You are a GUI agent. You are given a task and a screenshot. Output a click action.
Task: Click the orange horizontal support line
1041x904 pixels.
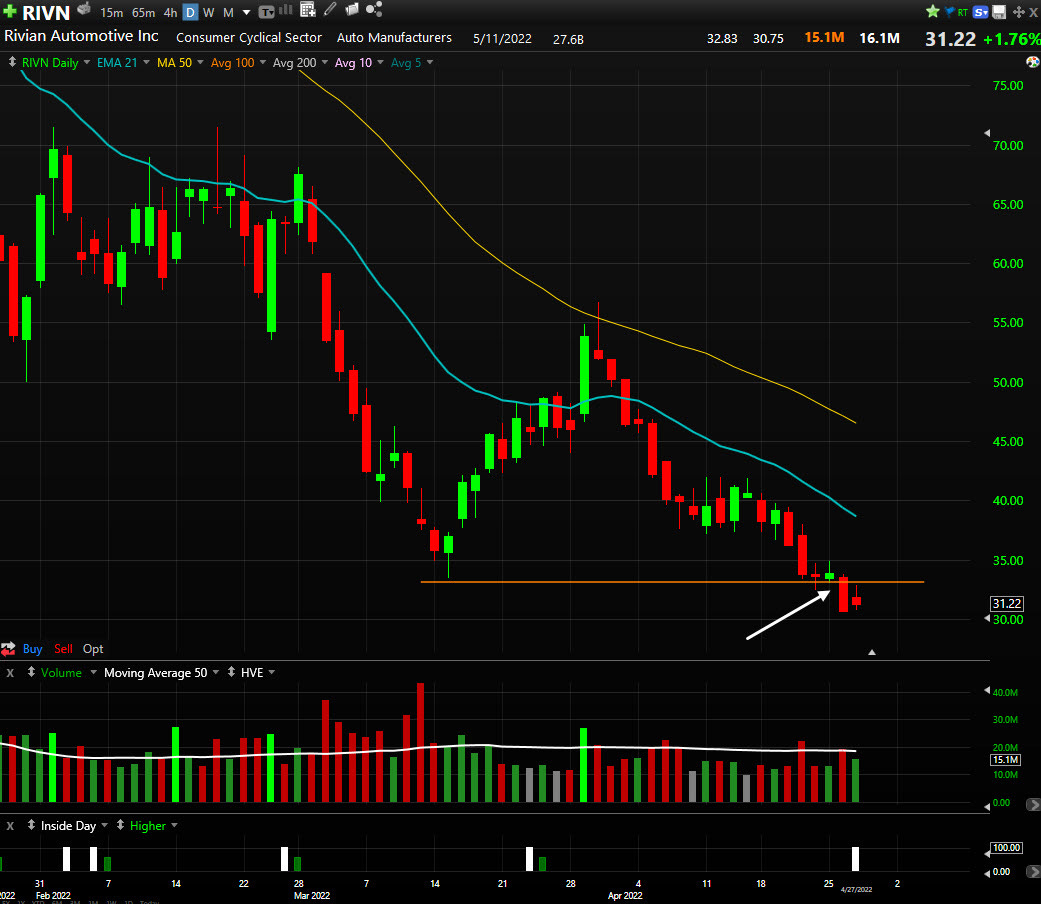pos(672,582)
